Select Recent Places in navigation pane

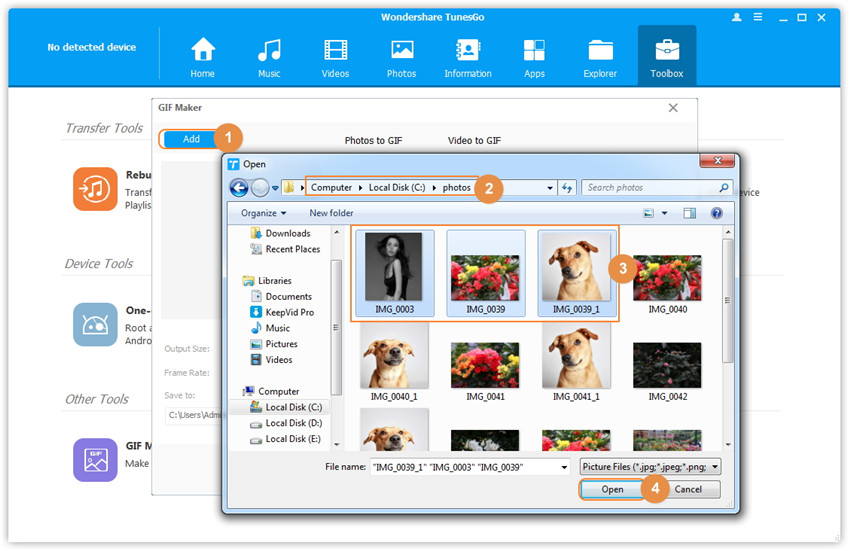[x=285, y=249]
